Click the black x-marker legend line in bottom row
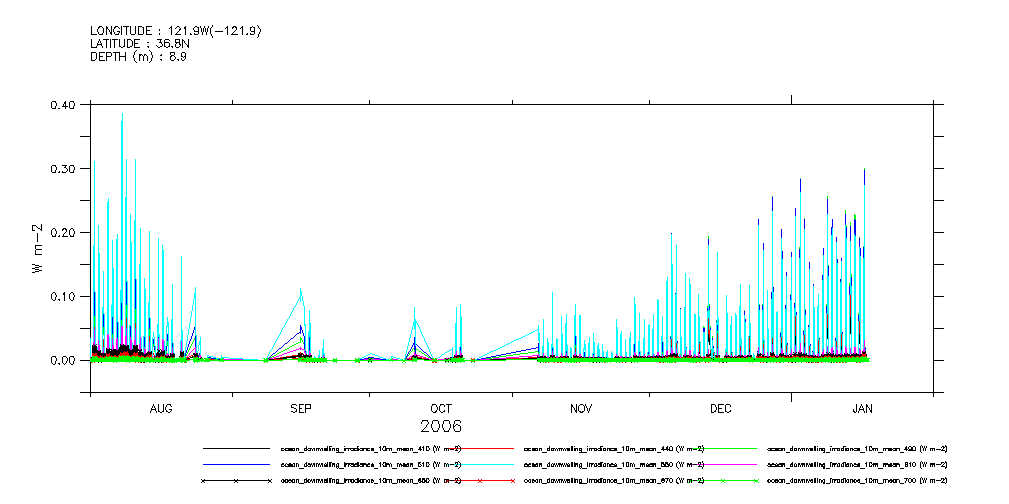 (x=236, y=481)
